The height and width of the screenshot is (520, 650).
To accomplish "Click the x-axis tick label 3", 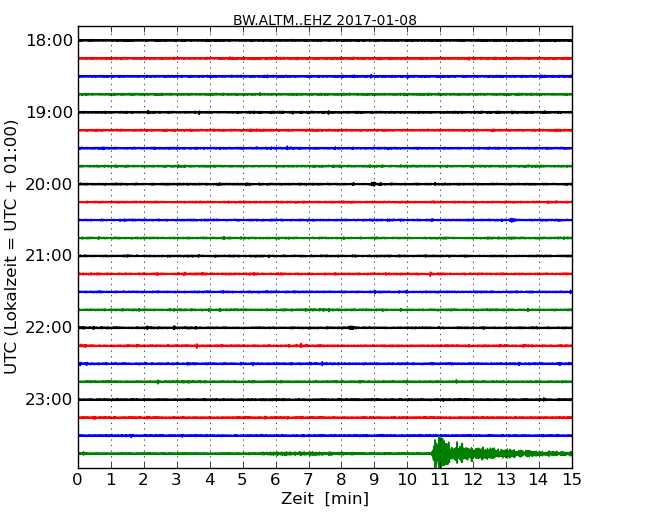I will [177, 480].
